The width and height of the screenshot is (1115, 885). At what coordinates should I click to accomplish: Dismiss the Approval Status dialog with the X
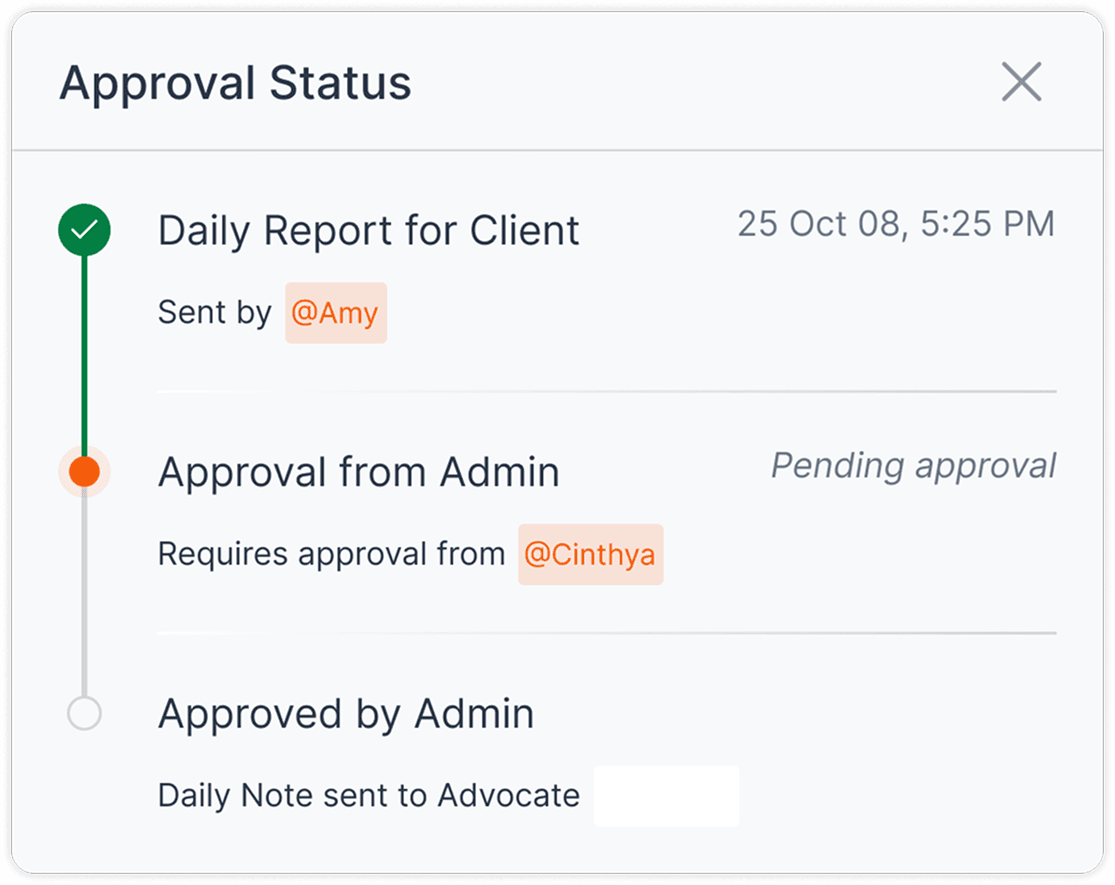[1022, 83]
